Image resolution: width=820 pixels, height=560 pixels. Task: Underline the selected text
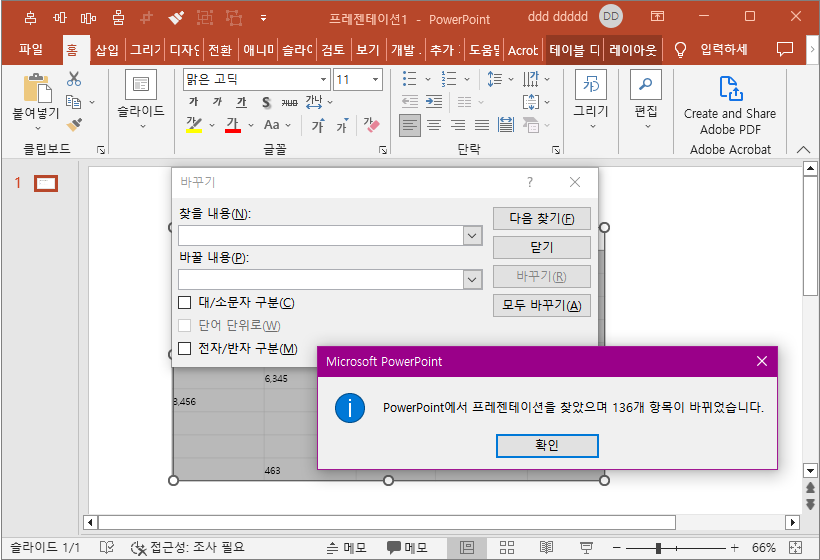pos(241,102)
